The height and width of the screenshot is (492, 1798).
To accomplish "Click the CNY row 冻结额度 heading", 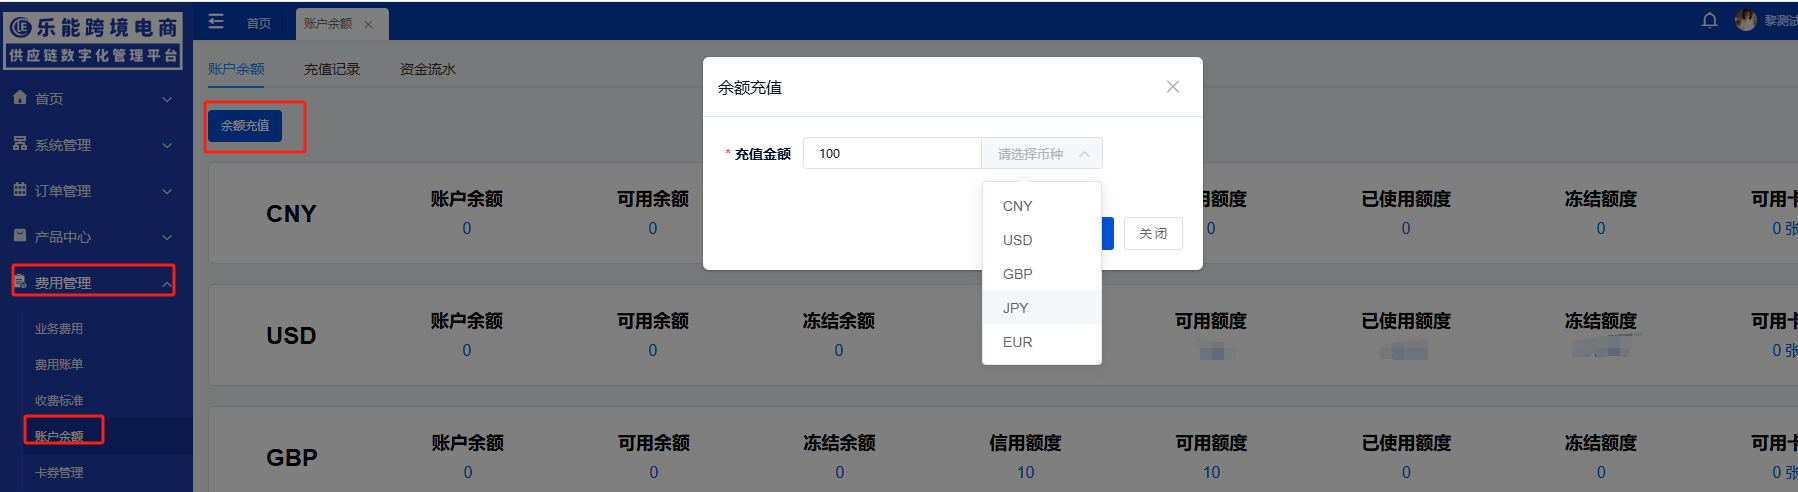I will tap(1601, 199).
